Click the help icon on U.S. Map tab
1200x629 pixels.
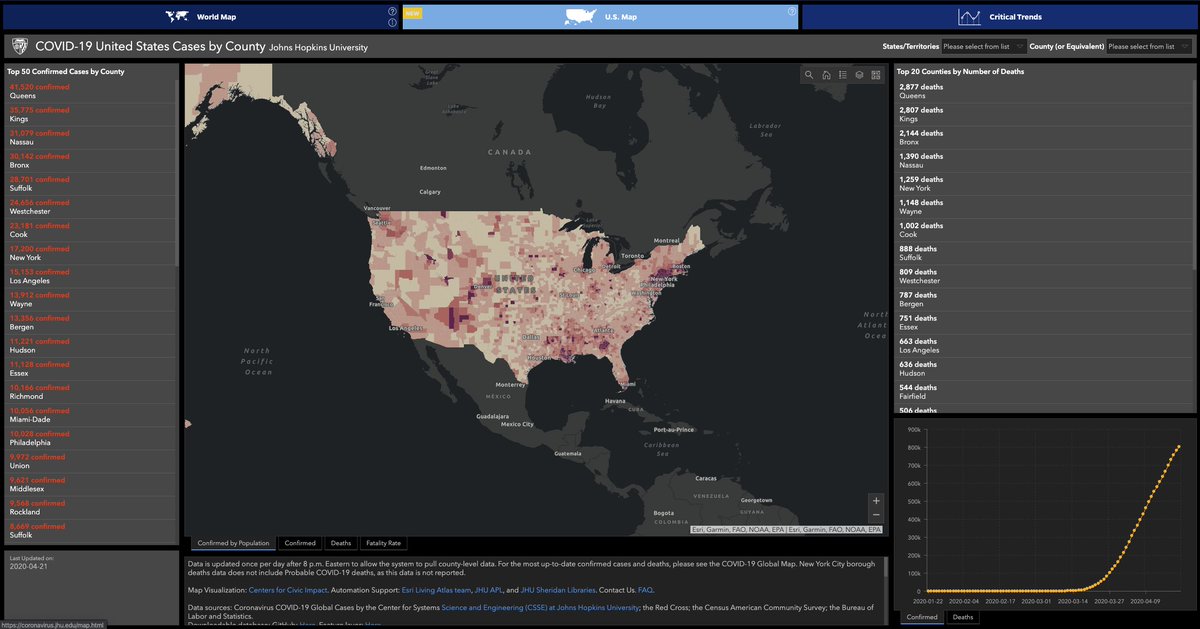(792, 12)
